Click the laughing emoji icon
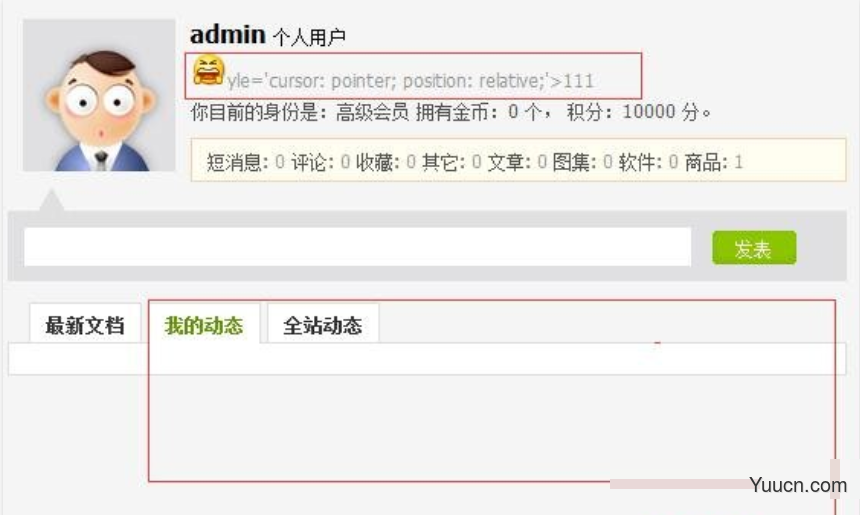860x515 pixels. pos(208,70)
